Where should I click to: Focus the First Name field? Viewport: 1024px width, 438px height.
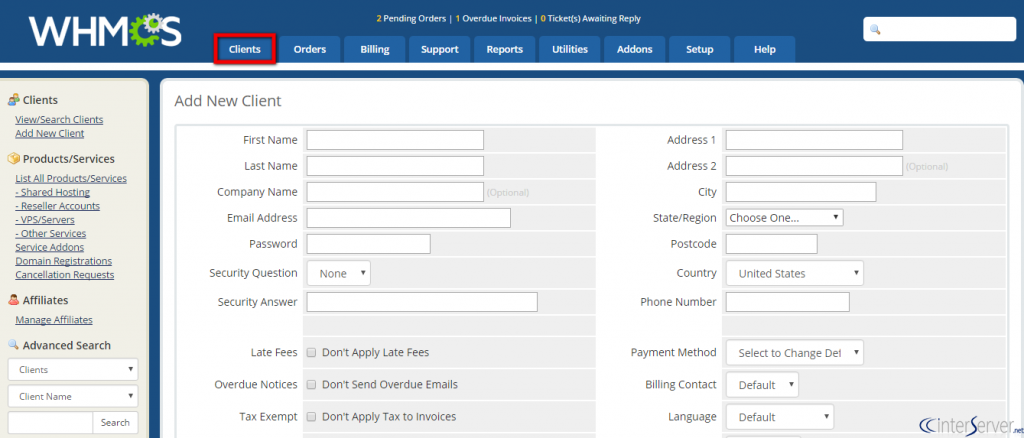(x=395, y=140)
